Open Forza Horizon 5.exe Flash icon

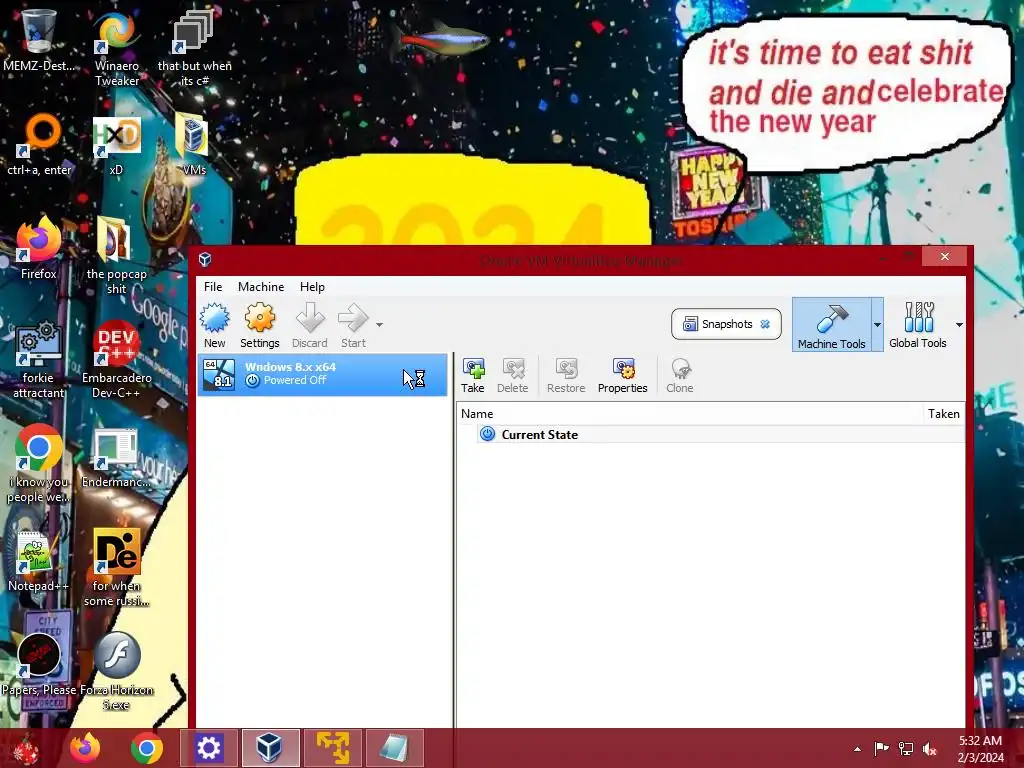pos(116,672)
